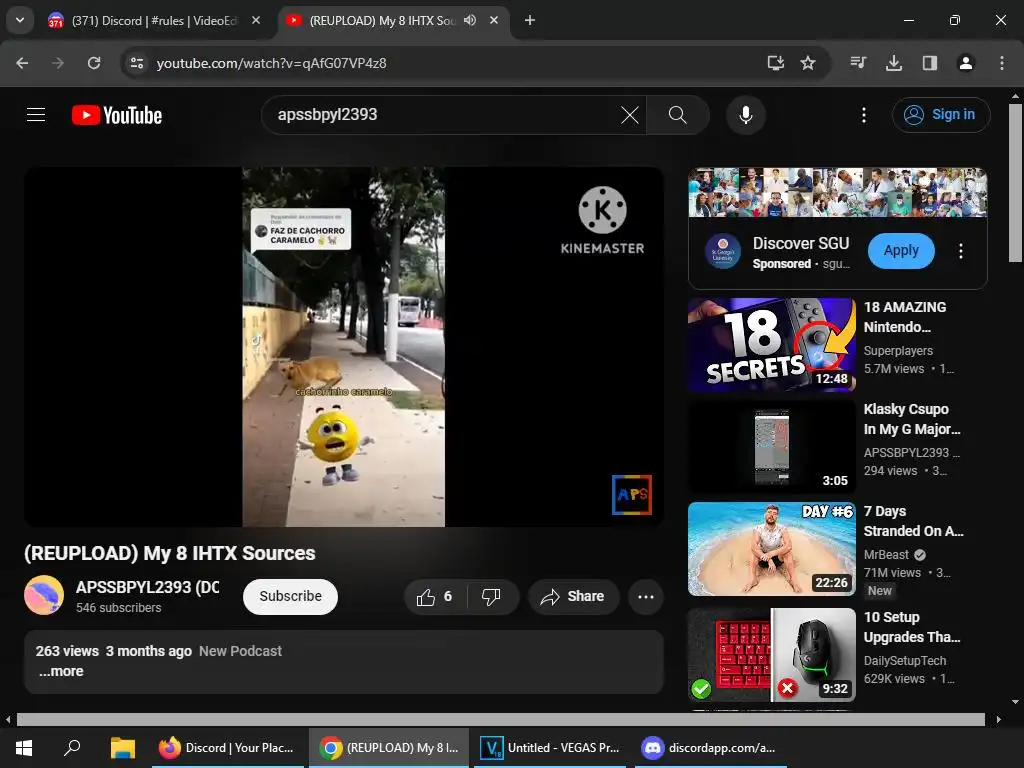Dislike the video with thumbs down
Screen dimensions: 1024x768
[492, 596]
